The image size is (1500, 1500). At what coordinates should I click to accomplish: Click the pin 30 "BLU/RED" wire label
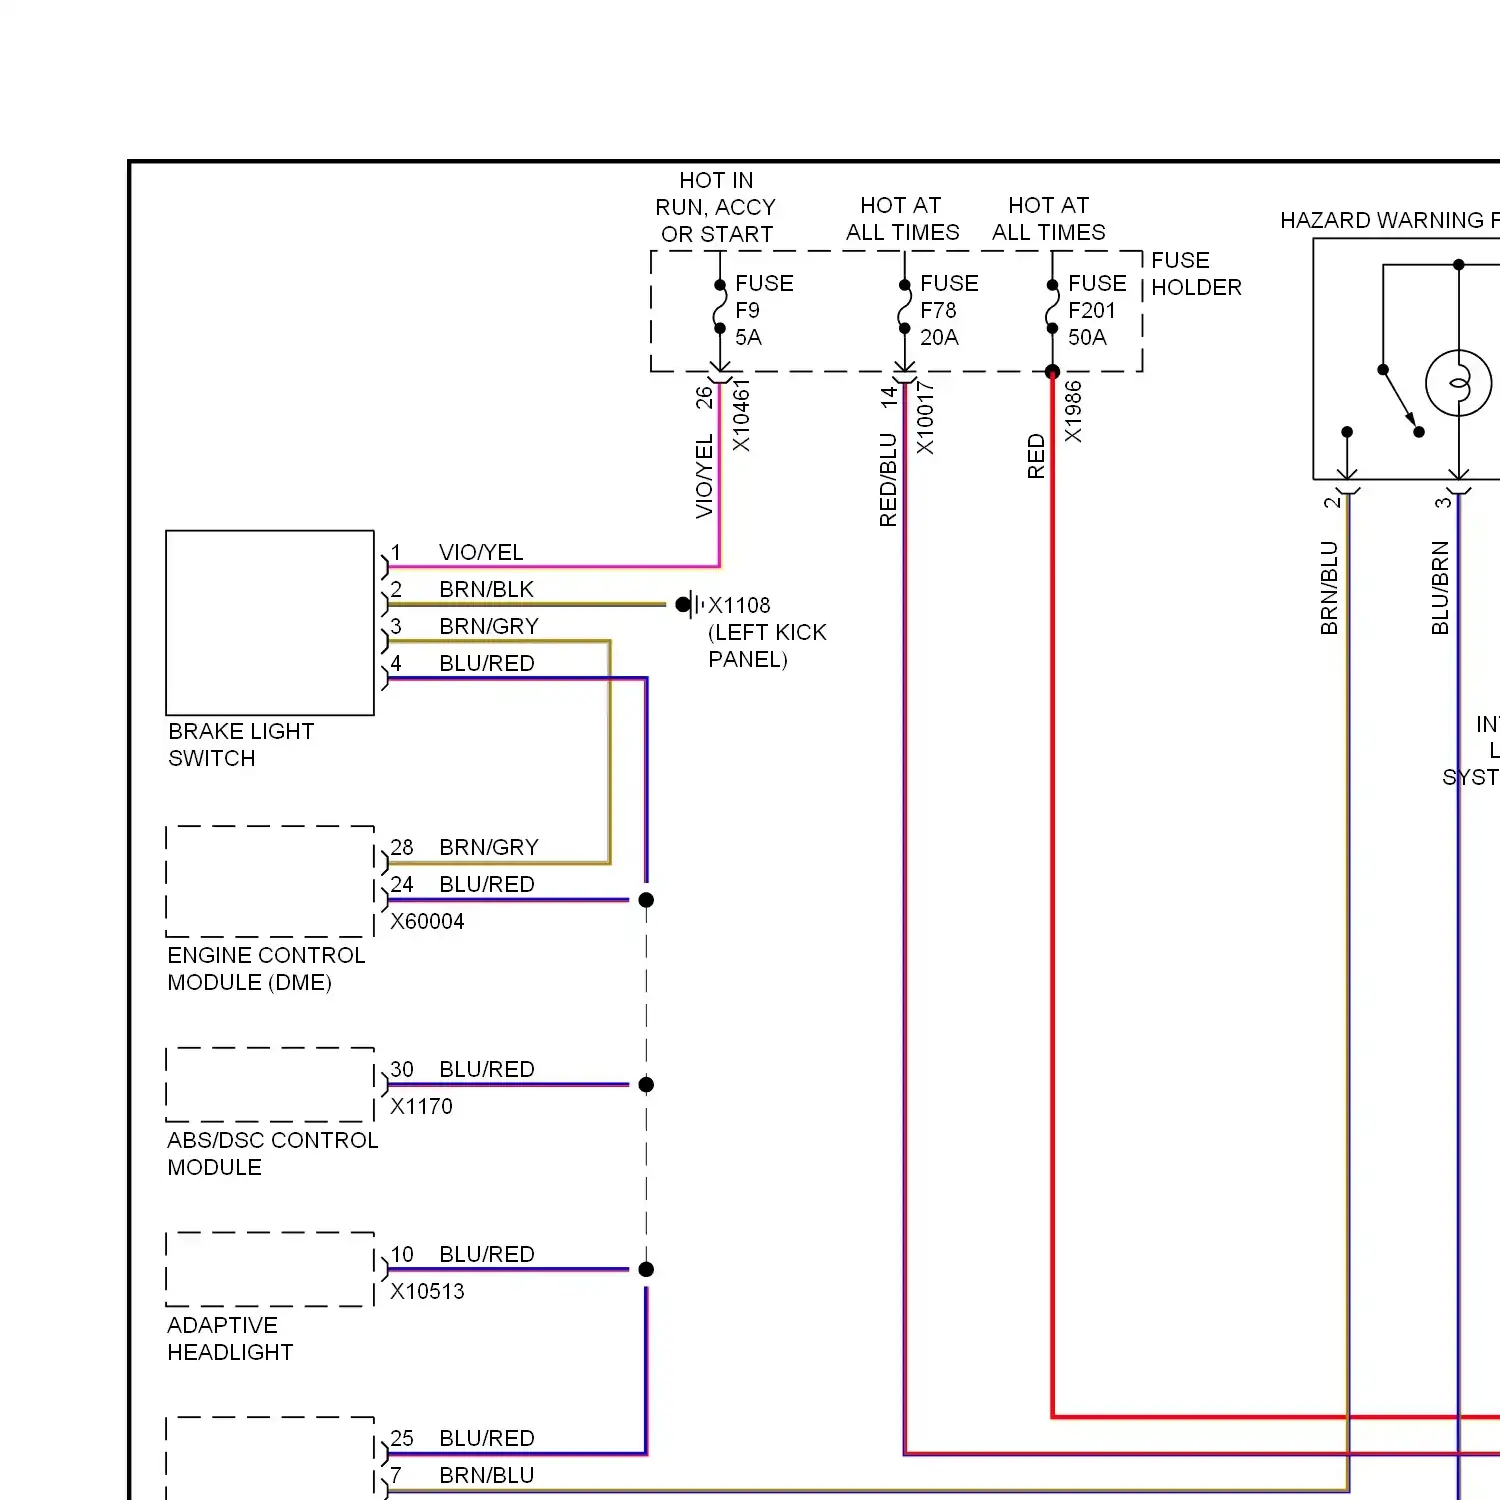(487, 1069)
